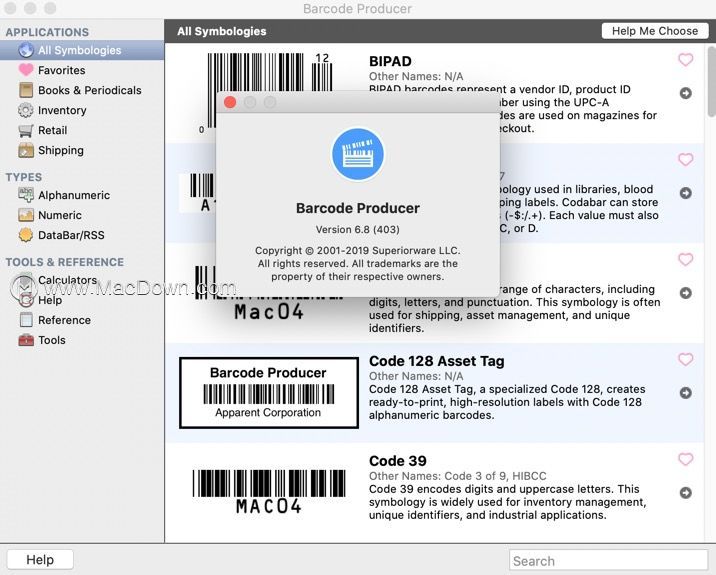This screenshot has width=716, height=575.
Task: Favorite Code 39 with its heart
Action: [x=685, y=459]
